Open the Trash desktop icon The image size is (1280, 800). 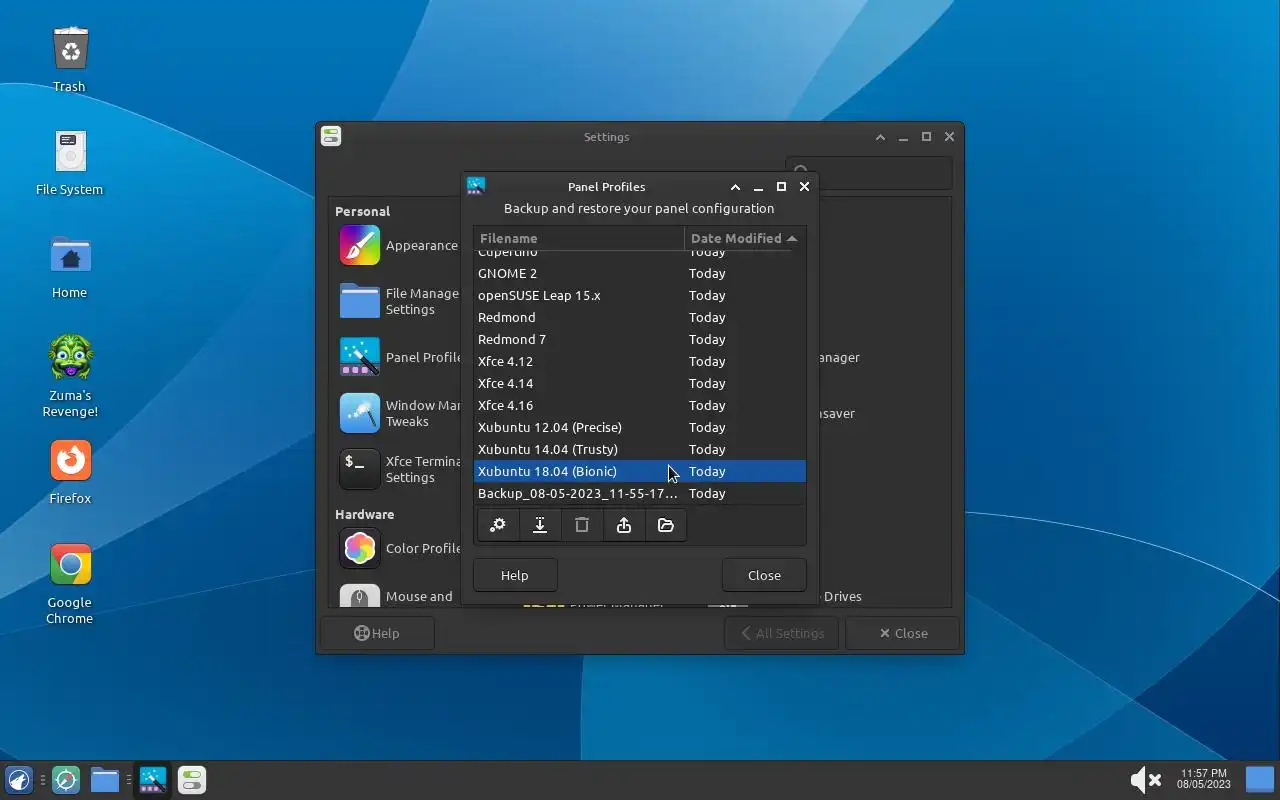(x=70, y=59)
